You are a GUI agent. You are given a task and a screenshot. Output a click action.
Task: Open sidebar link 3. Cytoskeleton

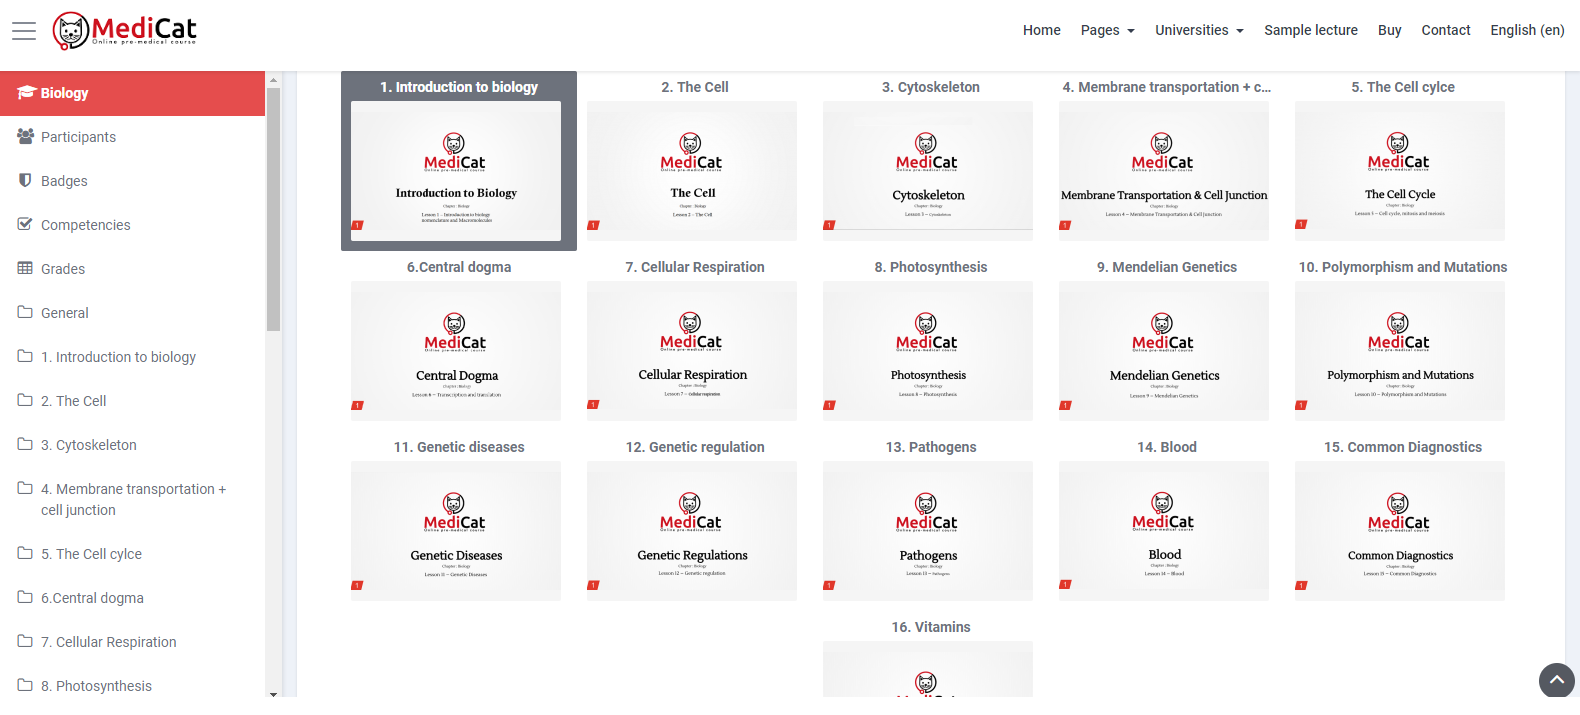(132, 445)
